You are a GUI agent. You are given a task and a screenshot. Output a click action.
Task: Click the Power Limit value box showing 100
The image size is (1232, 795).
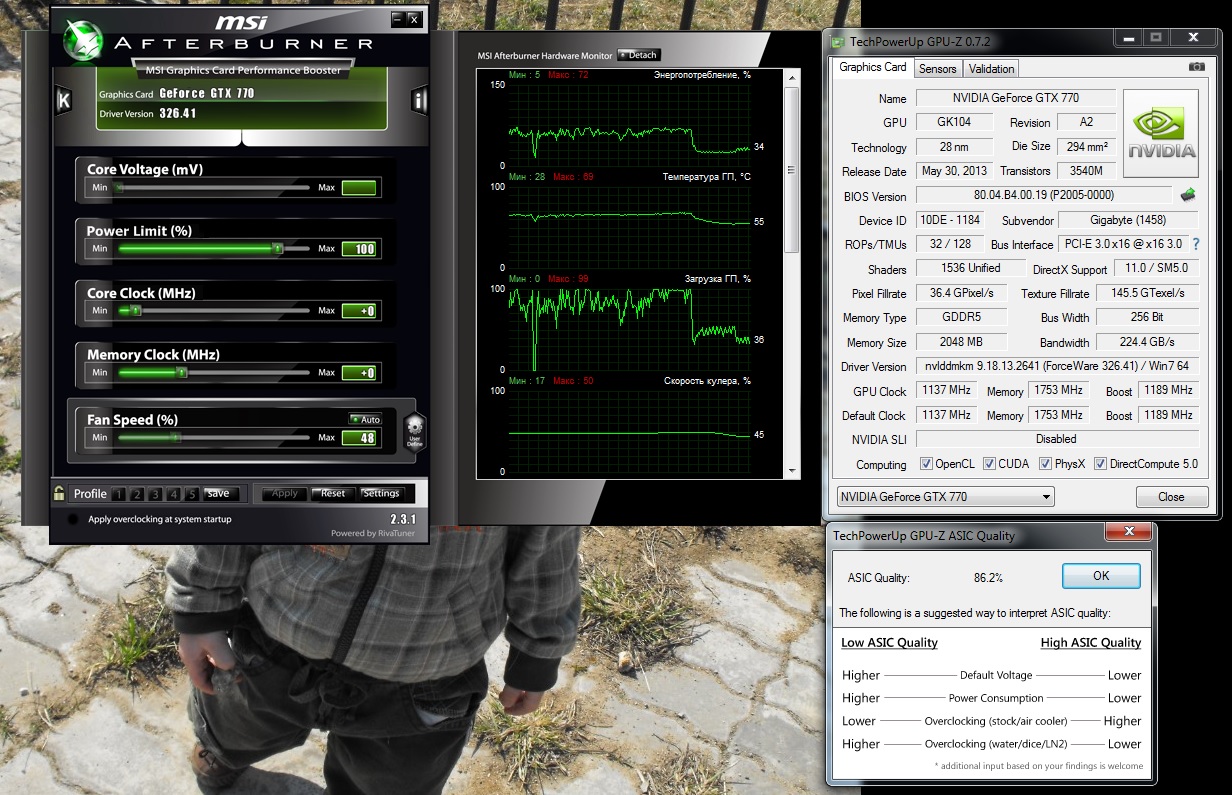pos(359,249)
